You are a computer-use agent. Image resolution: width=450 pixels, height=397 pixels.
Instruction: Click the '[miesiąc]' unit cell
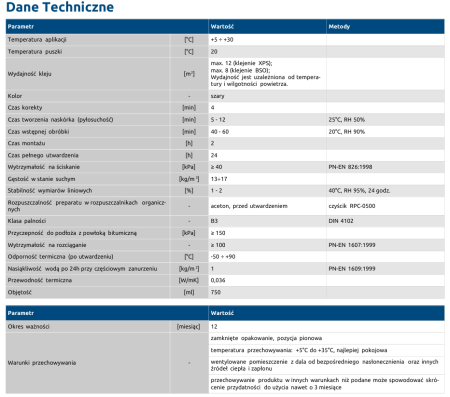[x=189, y=327]
